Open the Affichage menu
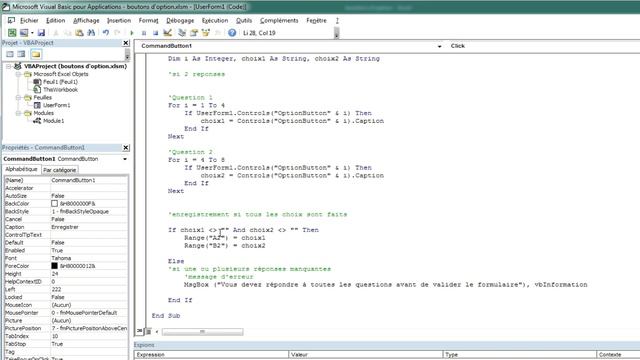Screen dimensions: 640x360 pos(86,20)
